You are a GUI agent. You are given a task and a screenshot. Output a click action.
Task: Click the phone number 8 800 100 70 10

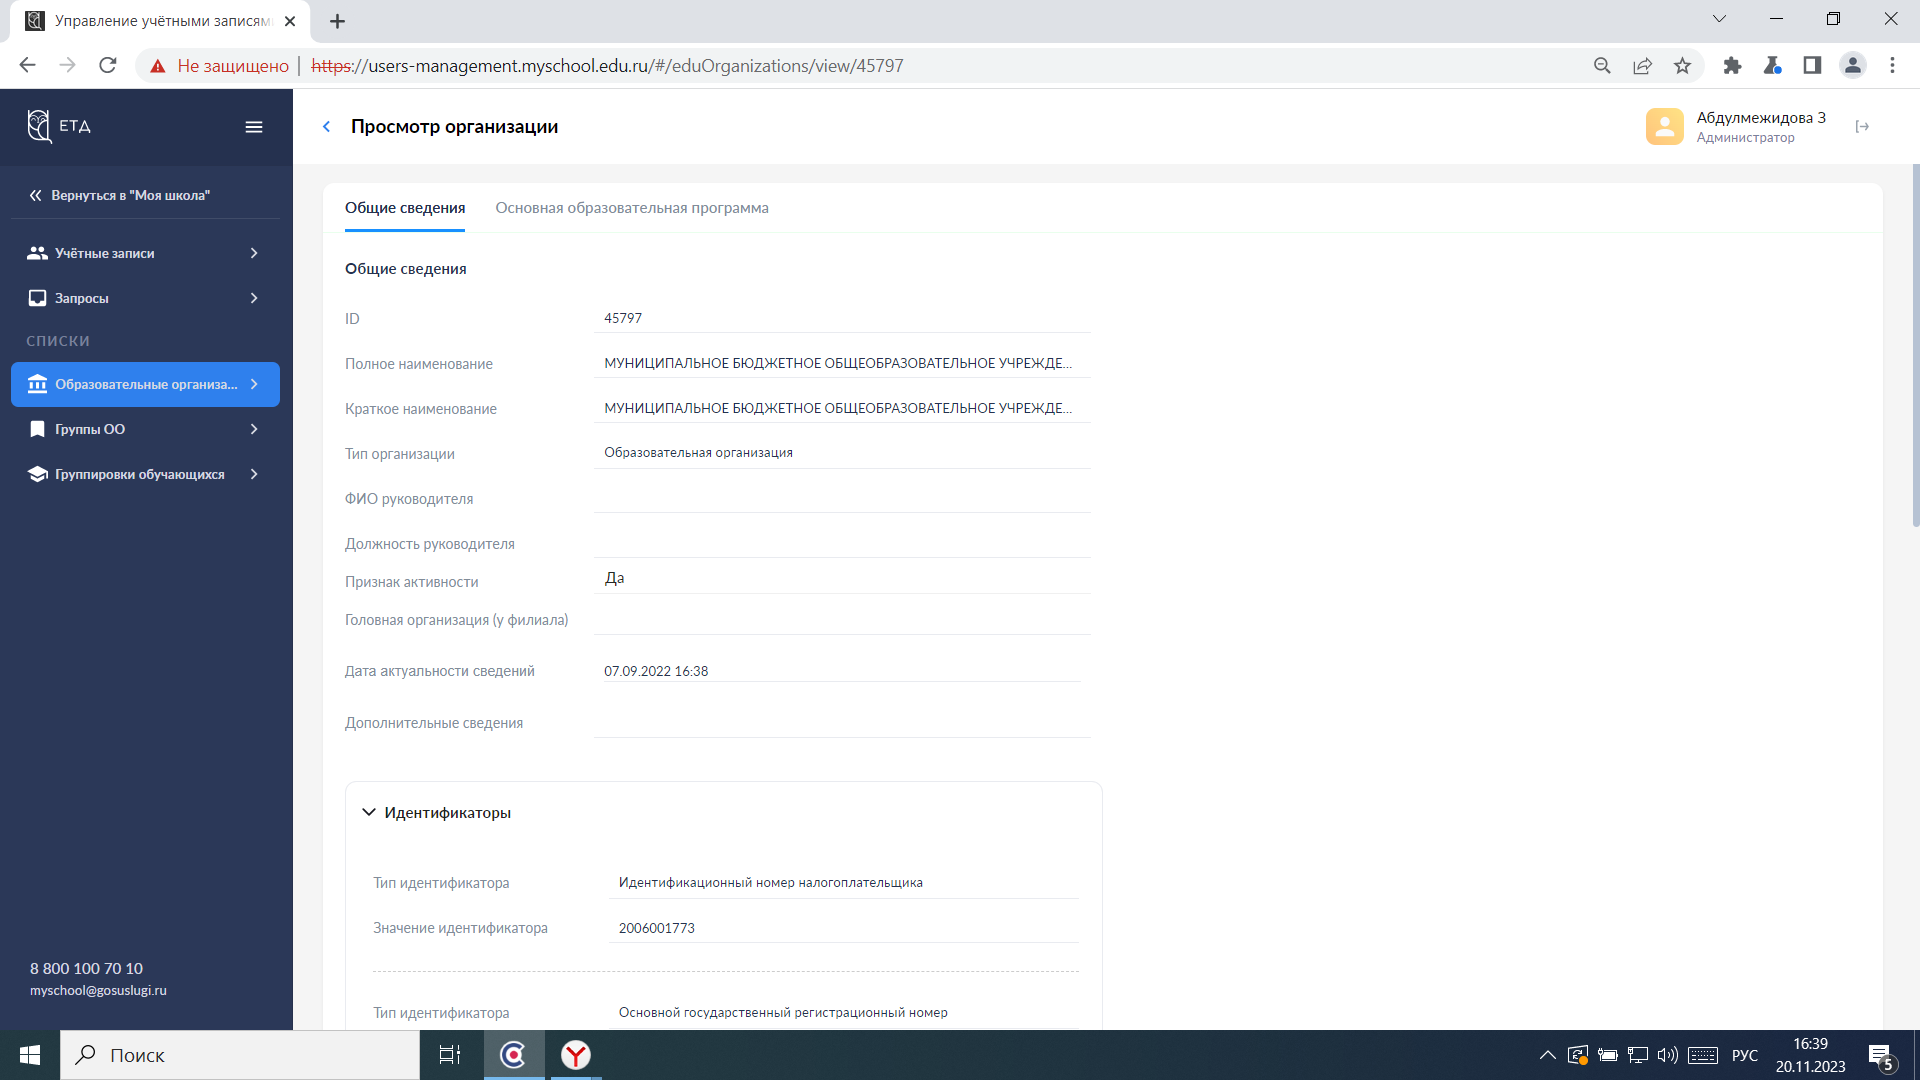[x=86, y=968]
